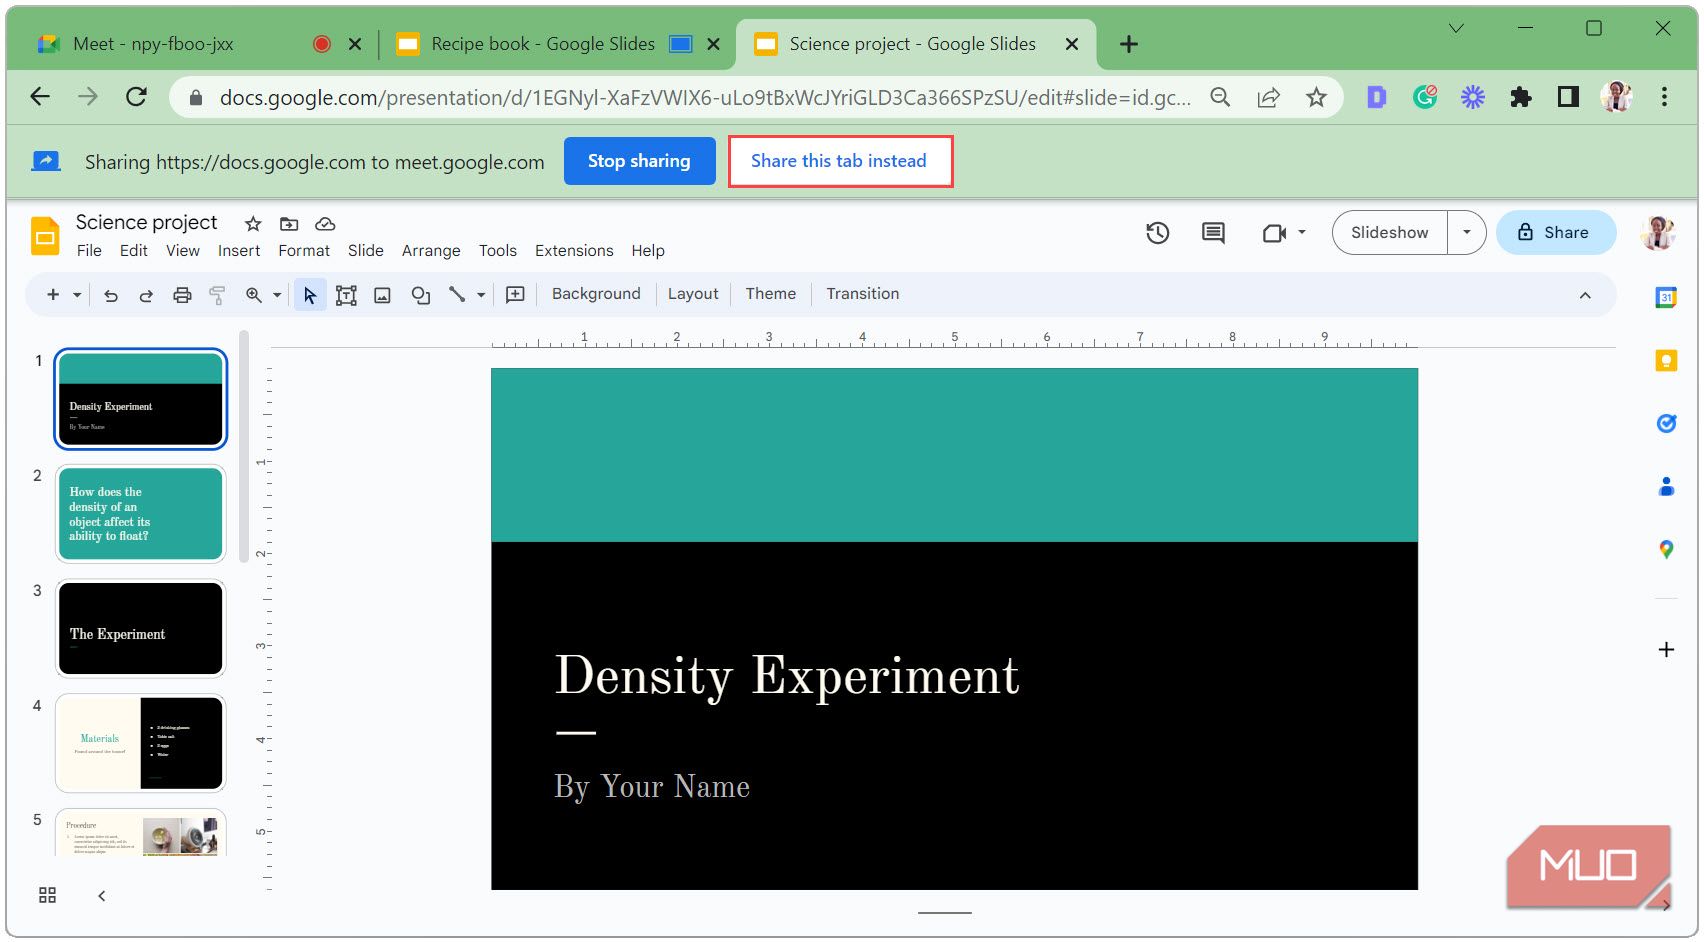The height and width of the screenshot is (942, 1704).
Task: Select the Text box tool
Action: [346, 294]
